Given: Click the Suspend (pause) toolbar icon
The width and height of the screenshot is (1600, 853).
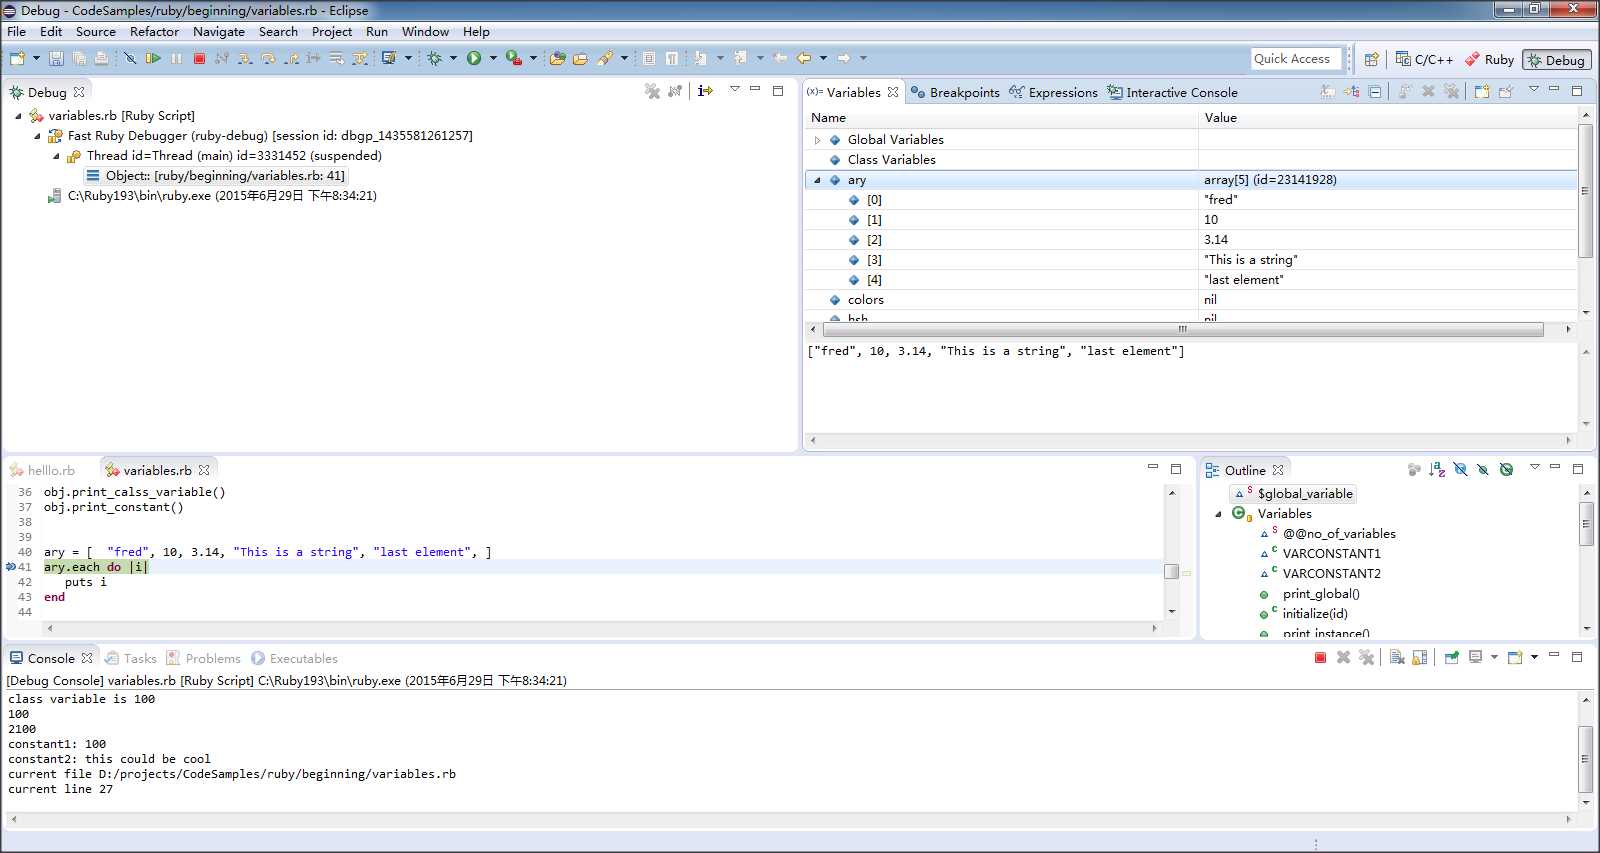Looking at the screenshot, I should point(176,58).
